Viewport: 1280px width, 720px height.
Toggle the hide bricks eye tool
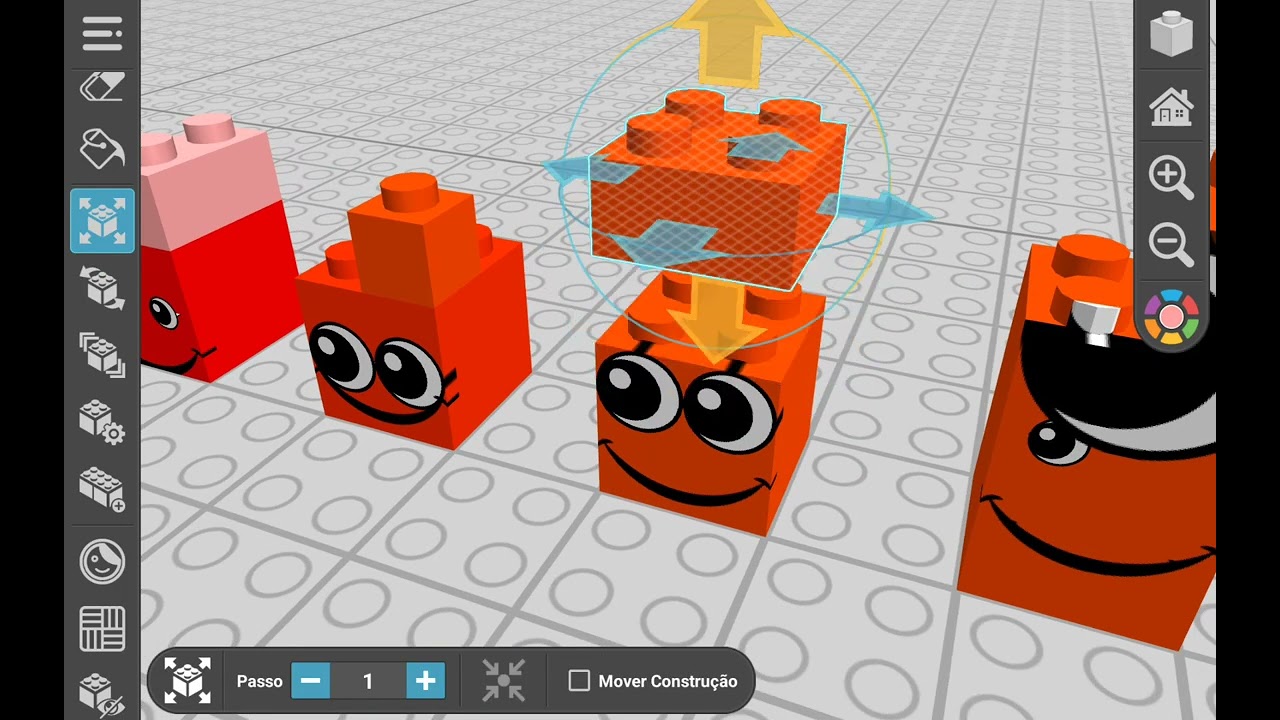102,693
